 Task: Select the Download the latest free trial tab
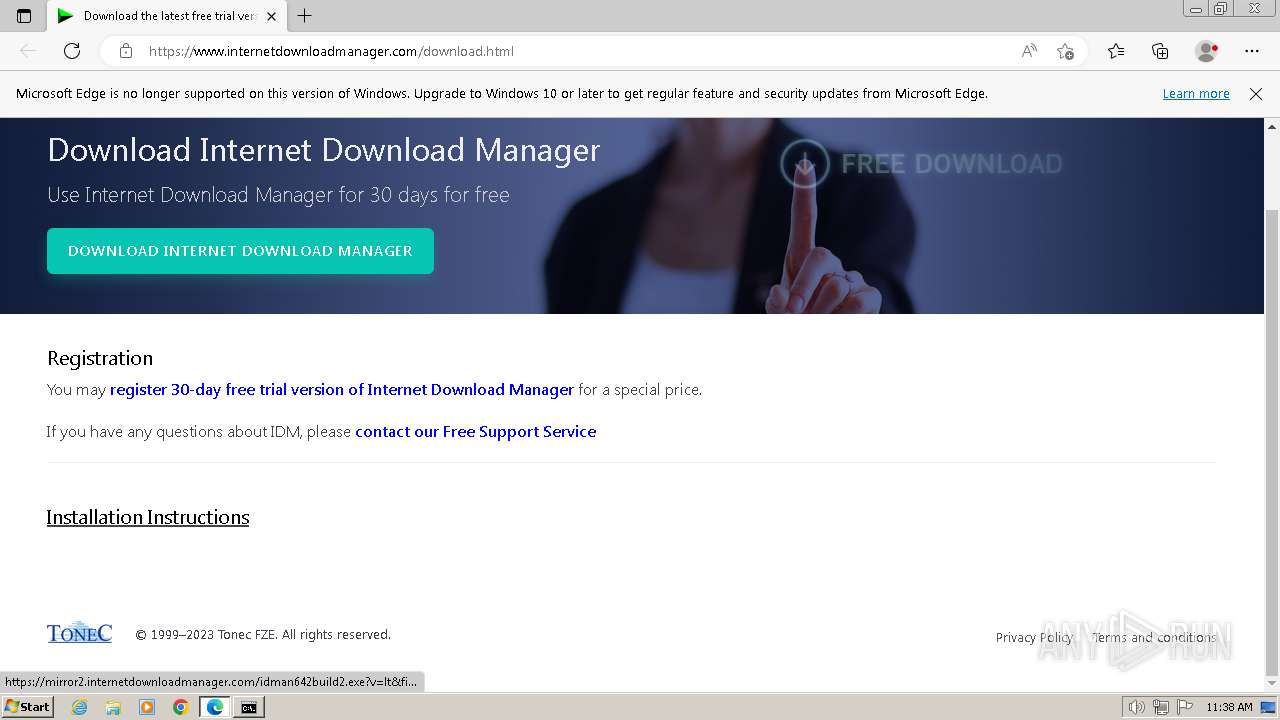[x=166, y=16]
